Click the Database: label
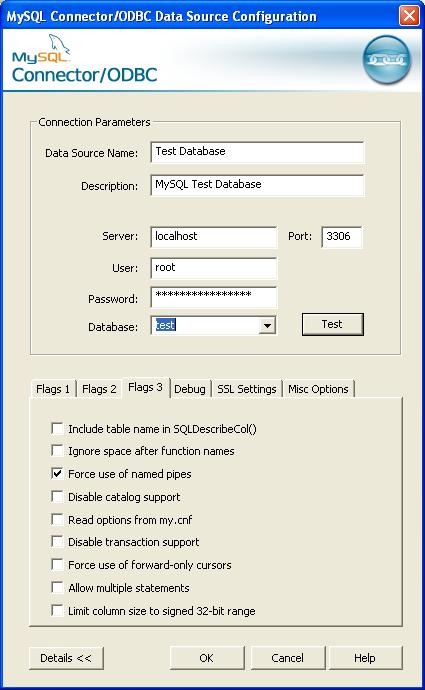Screen dimensions: 425x690 [113, 327]
